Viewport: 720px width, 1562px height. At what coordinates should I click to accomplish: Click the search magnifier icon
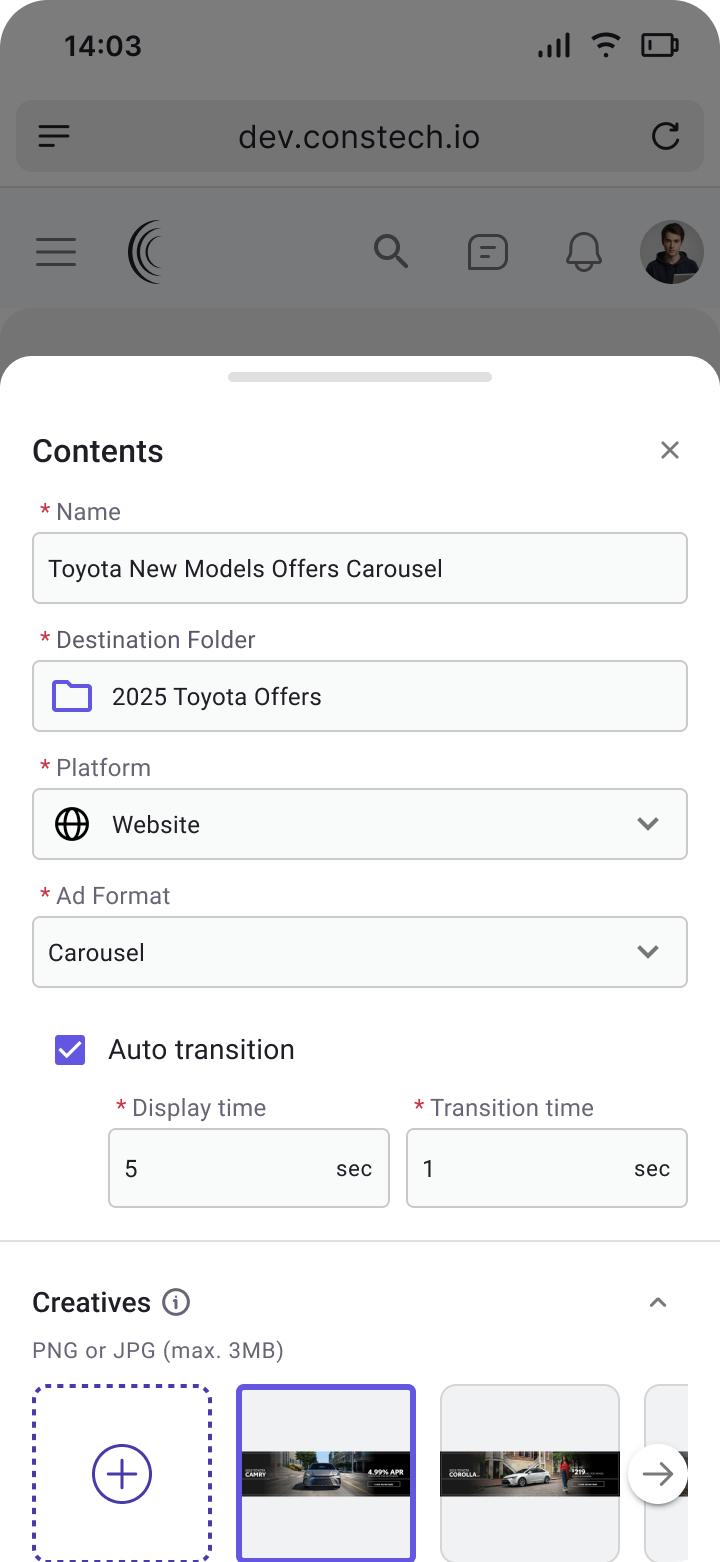pyautogui.click(x=391, y=252)
